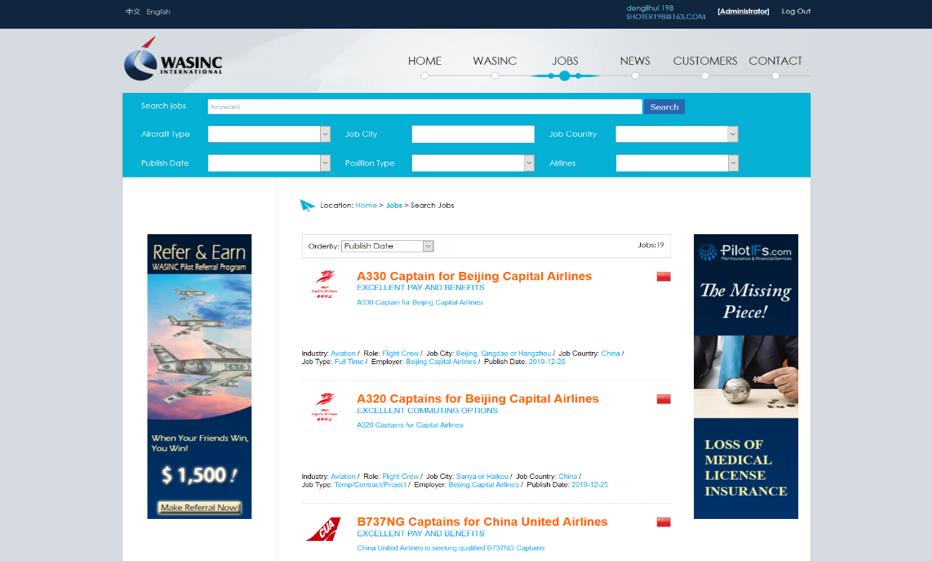
Task: Open A330 Captain for Beijing Capital Airlines
Action: 474,276
